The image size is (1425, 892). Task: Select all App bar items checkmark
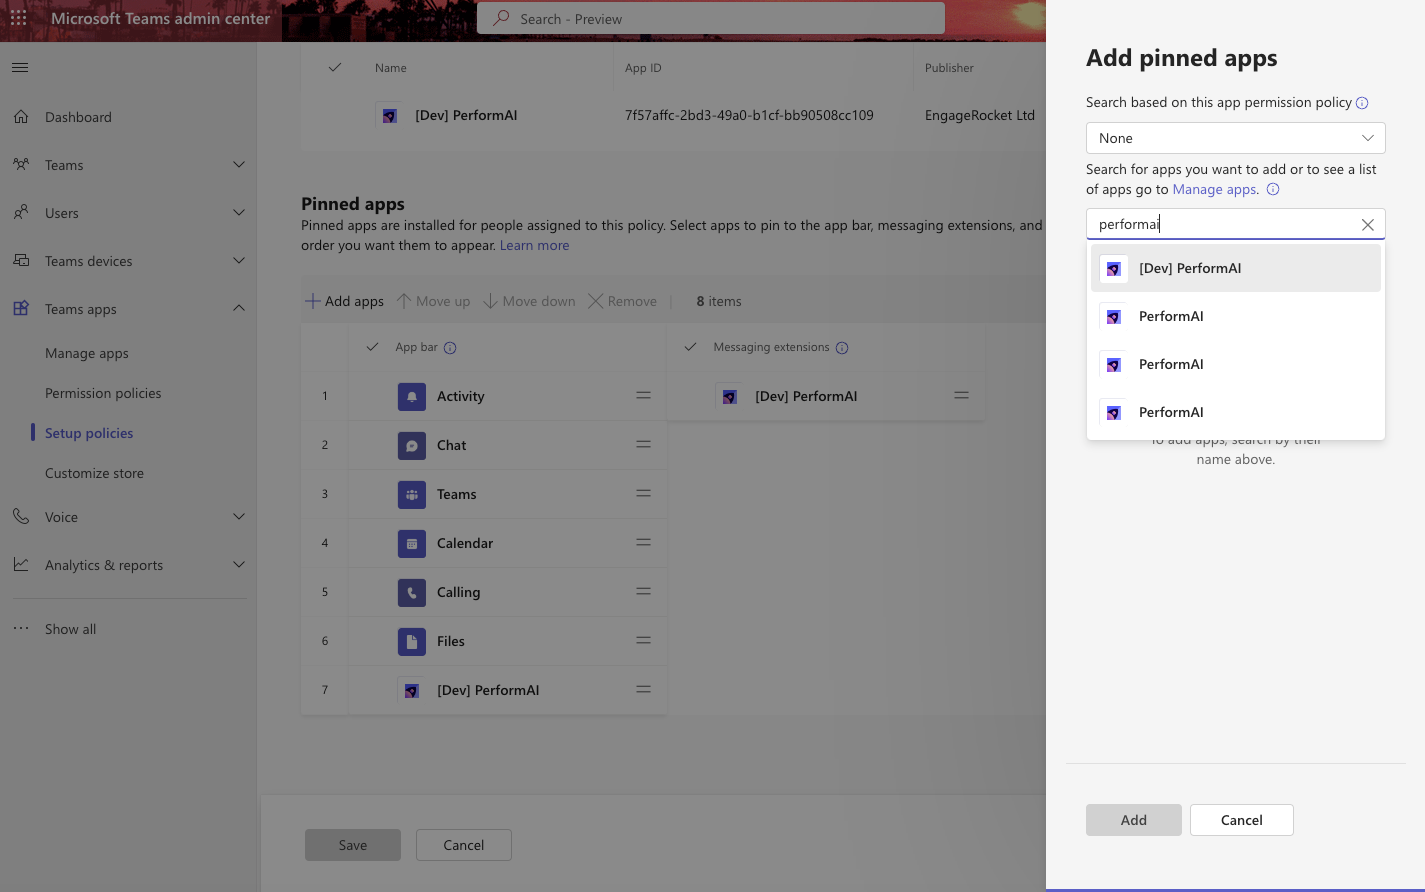372,347
